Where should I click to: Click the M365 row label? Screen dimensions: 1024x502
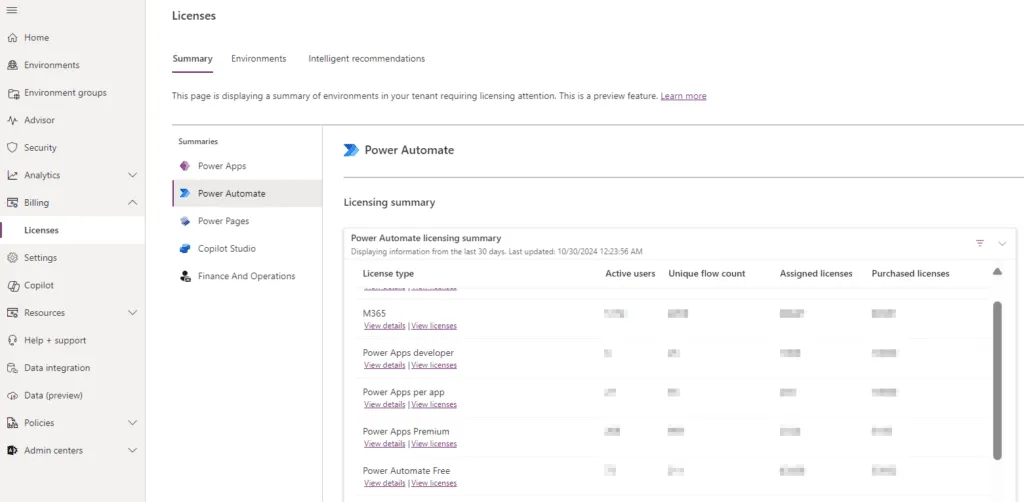point(374,313)
